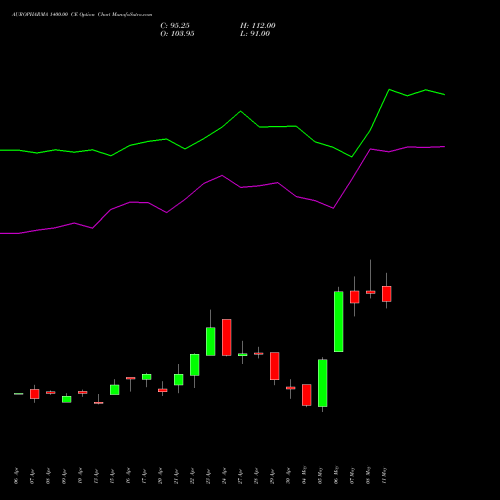Select the tall green 06 May candlestick
This screenshot has width=500, height=500.
339,322
